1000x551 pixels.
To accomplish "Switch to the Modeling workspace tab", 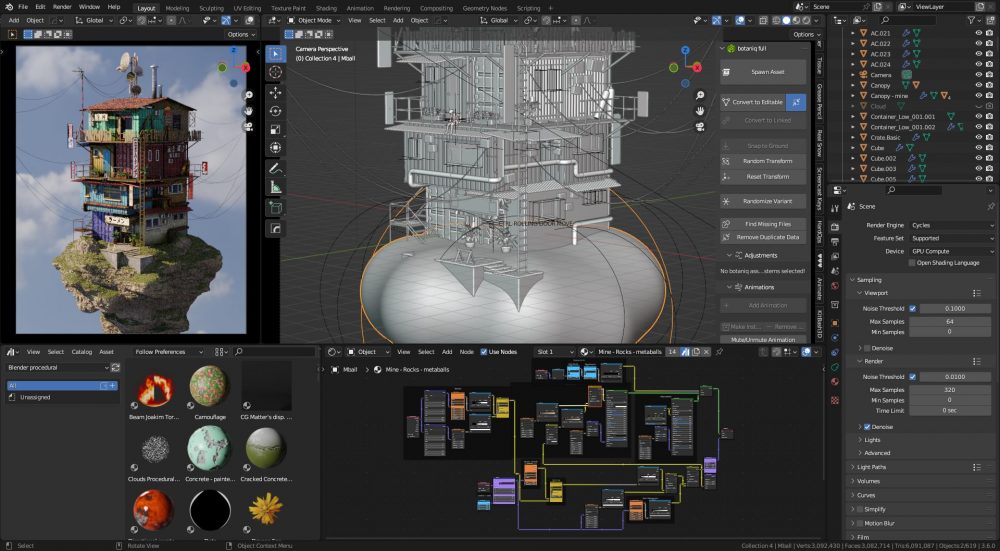I will 177,8.
